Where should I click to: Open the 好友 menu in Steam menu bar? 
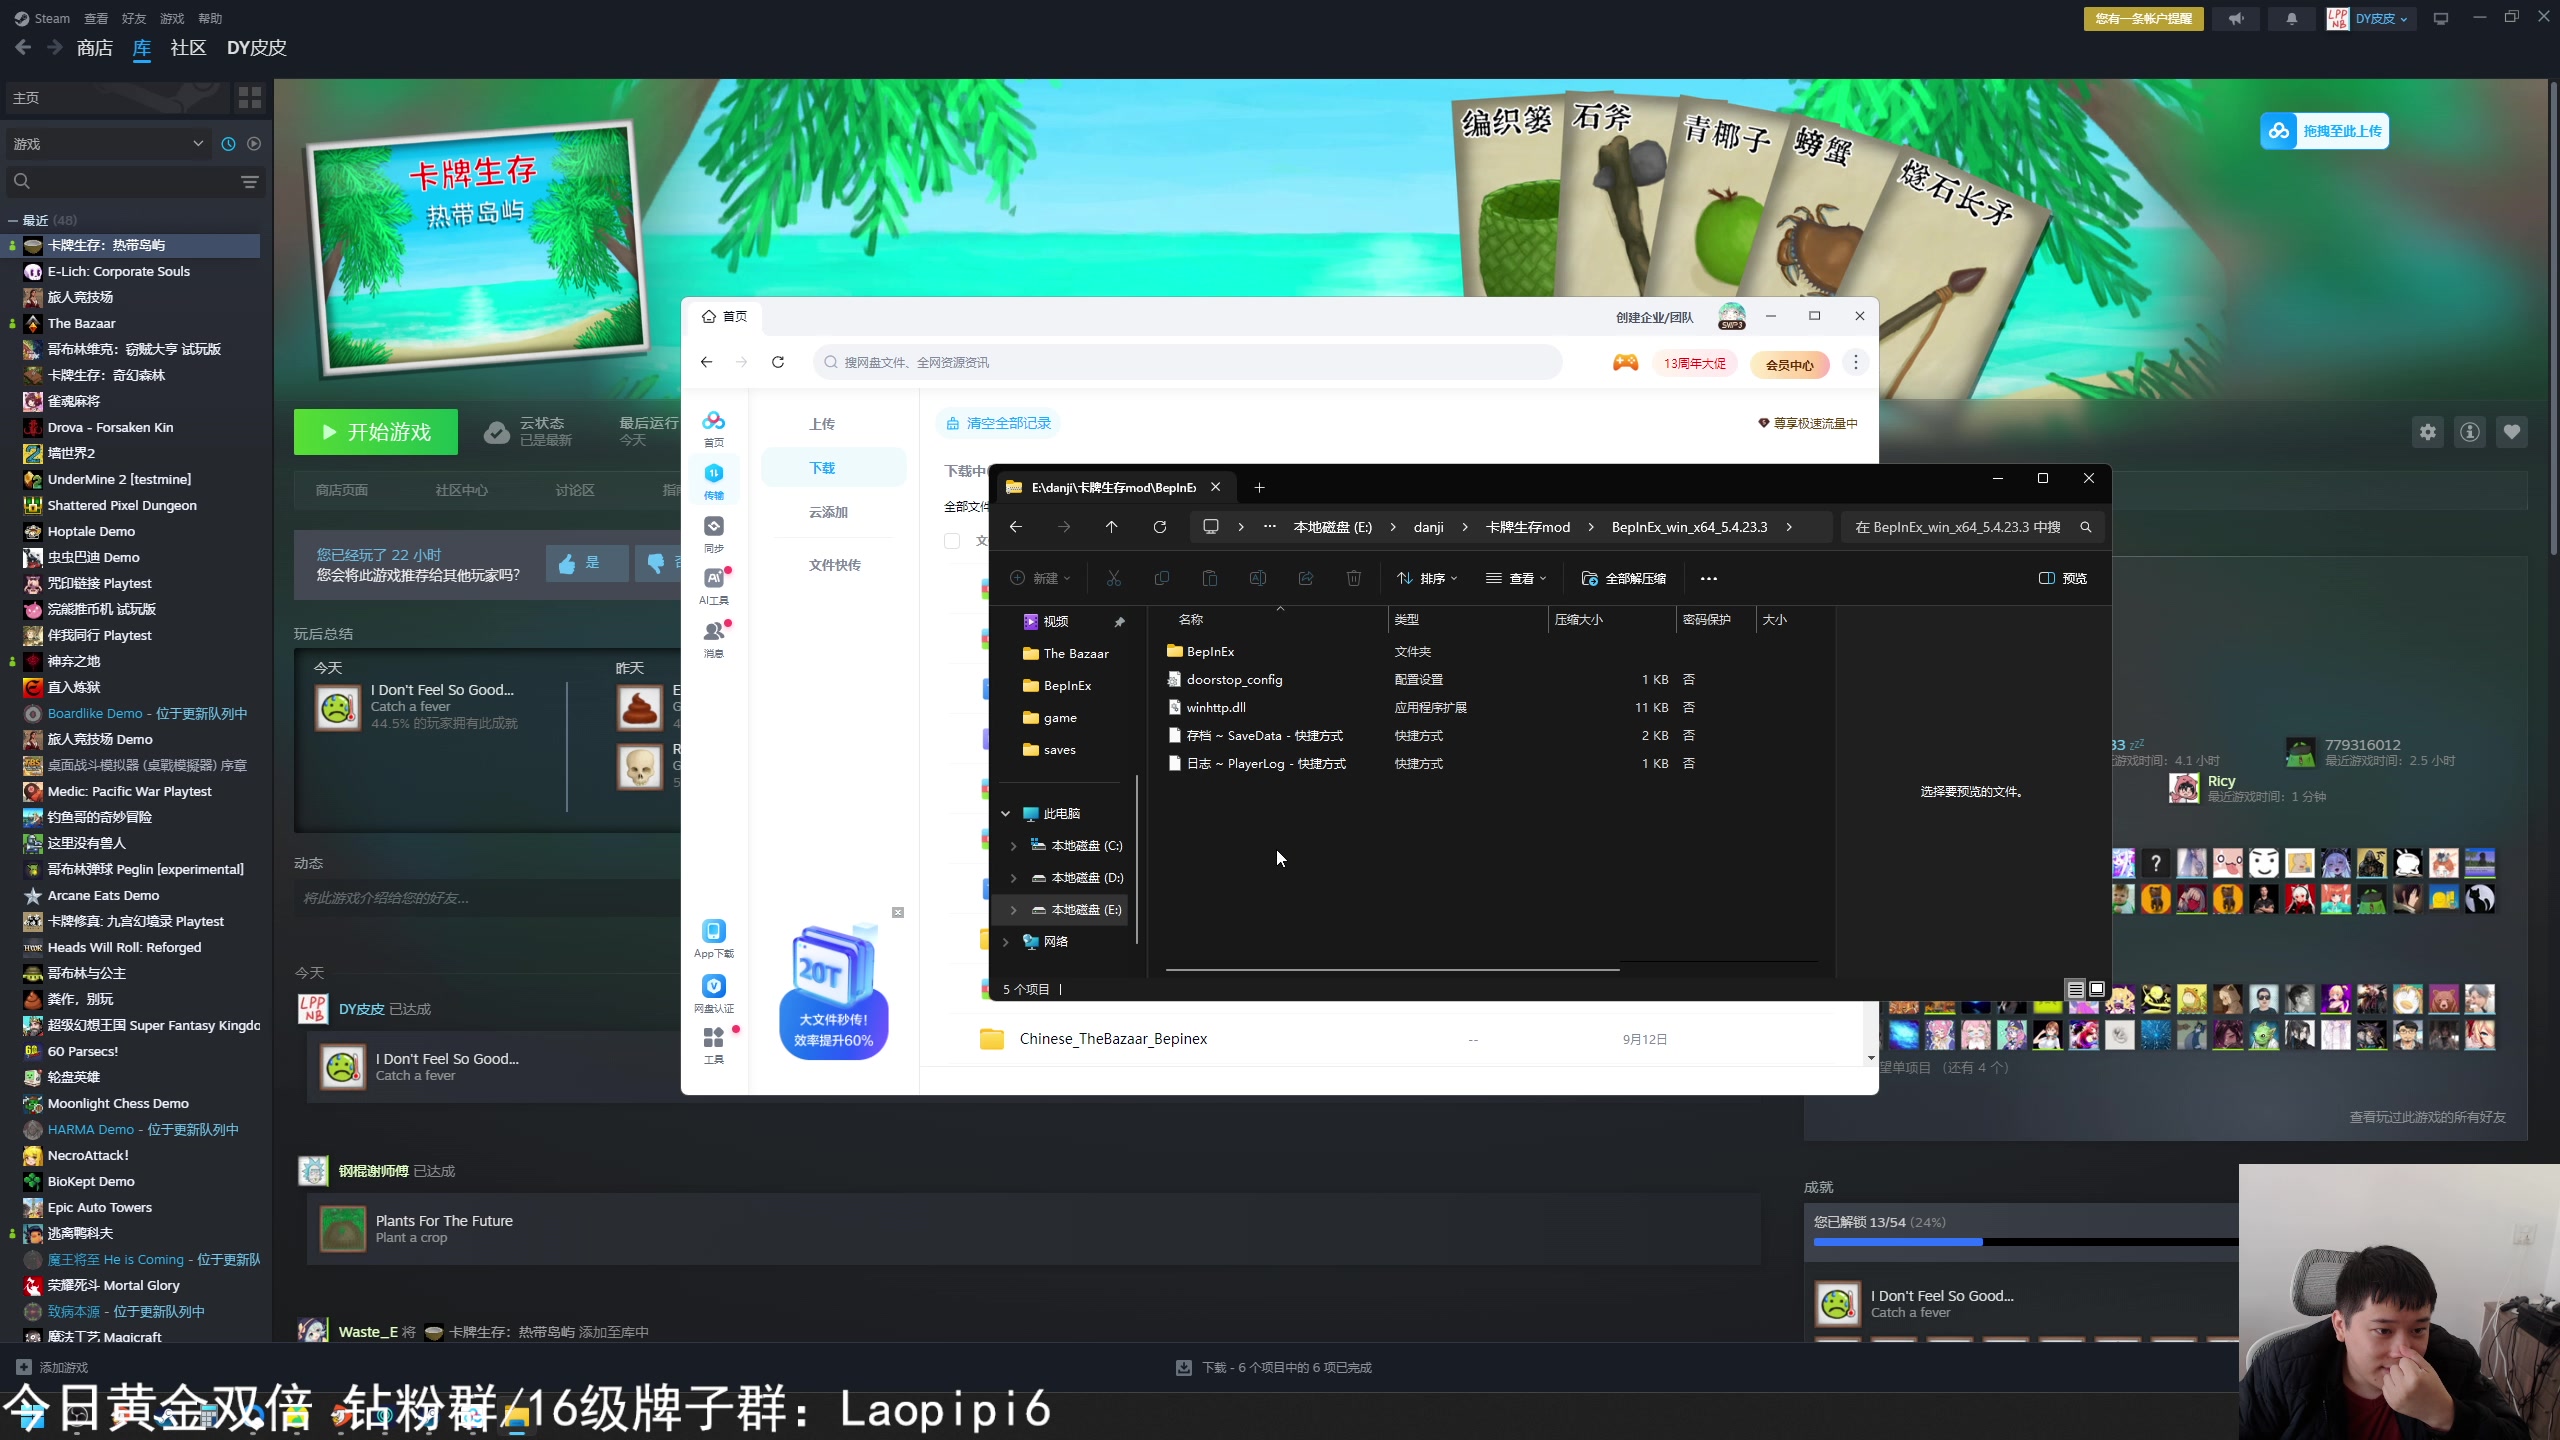coord(133,18)
